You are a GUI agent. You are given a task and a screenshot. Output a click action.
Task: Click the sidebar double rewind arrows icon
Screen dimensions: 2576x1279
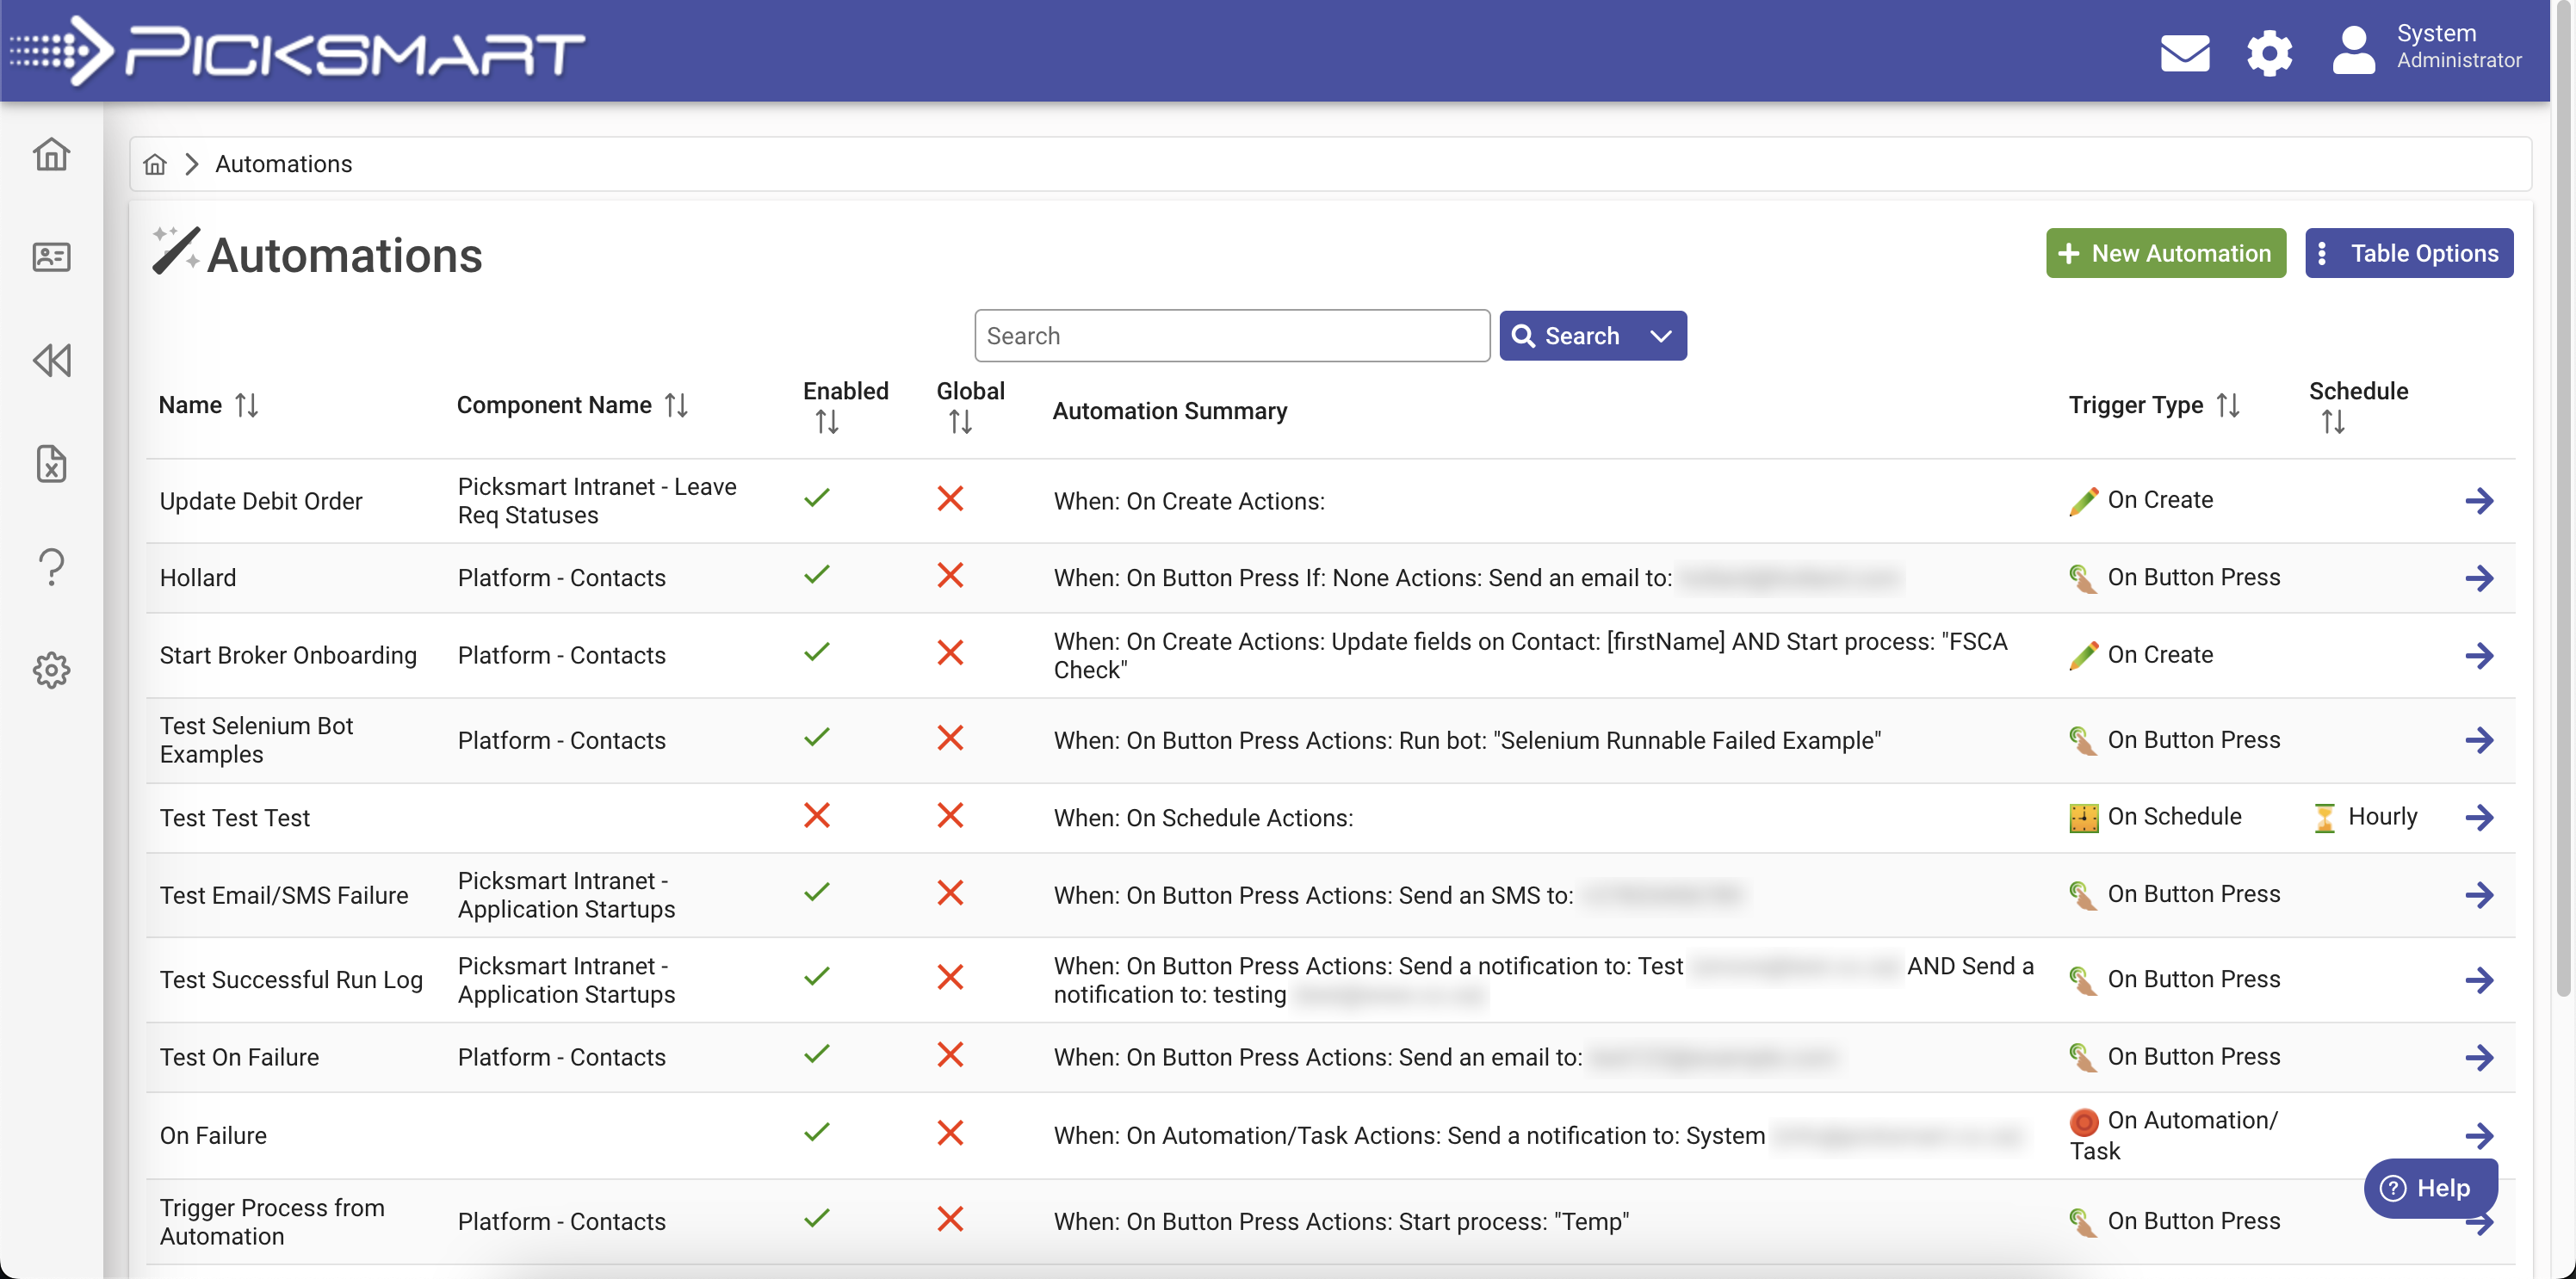(x=51, y=360)
